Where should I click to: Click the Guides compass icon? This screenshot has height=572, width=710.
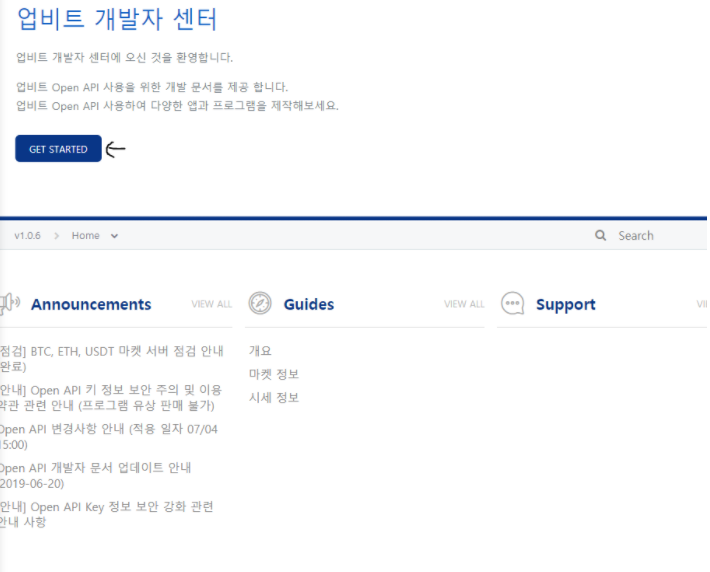(x=260, y=303)
